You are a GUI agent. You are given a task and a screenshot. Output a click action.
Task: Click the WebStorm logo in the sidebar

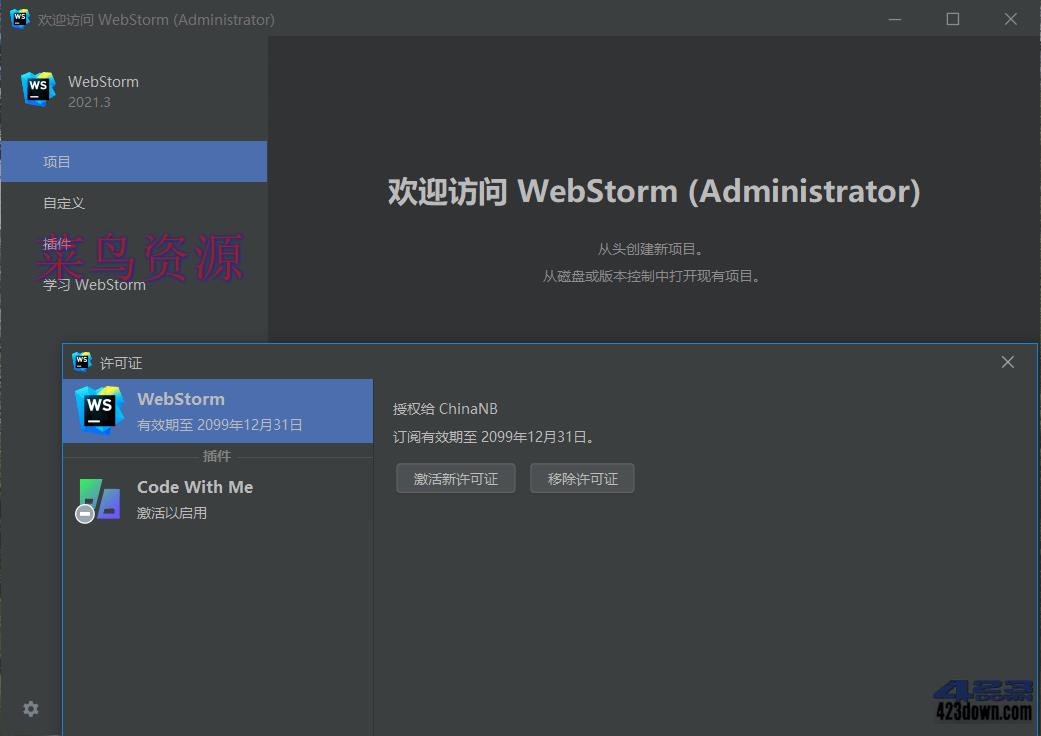pos(37,88)
